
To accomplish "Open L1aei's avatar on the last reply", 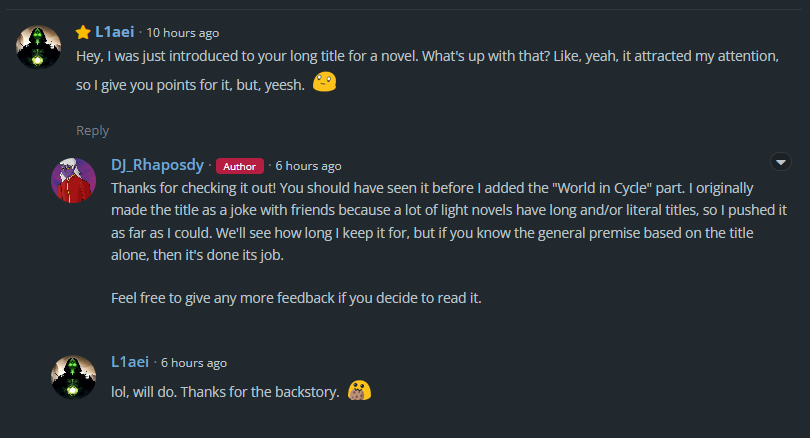I will click(73, 376).
